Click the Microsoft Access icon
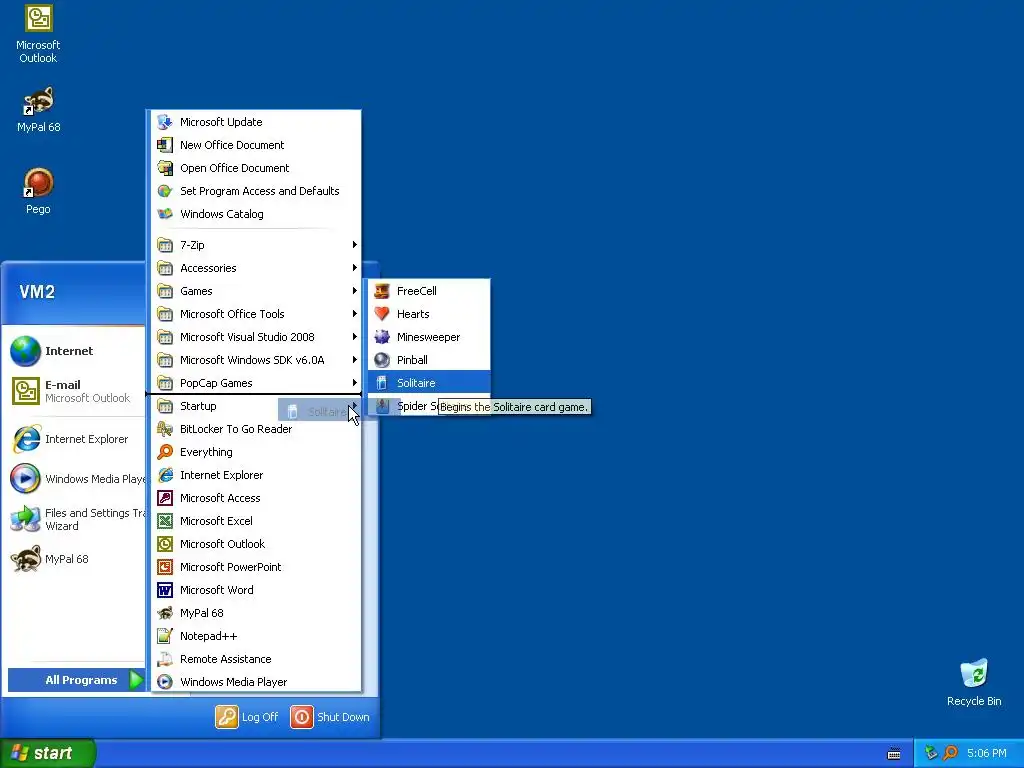1024x768 pixels. tap(165, 498)
